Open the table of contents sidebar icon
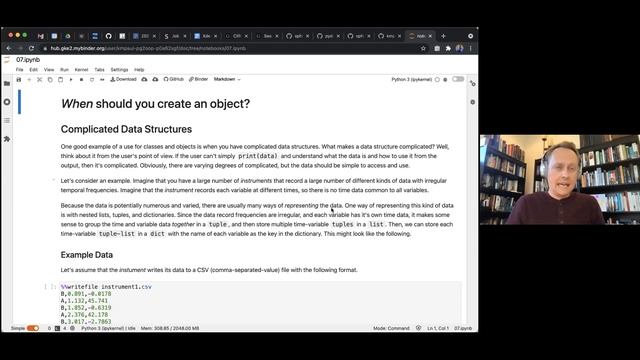The height and width of the screenshot is (360, 640). pyautogui.click(x=7, y=121)
